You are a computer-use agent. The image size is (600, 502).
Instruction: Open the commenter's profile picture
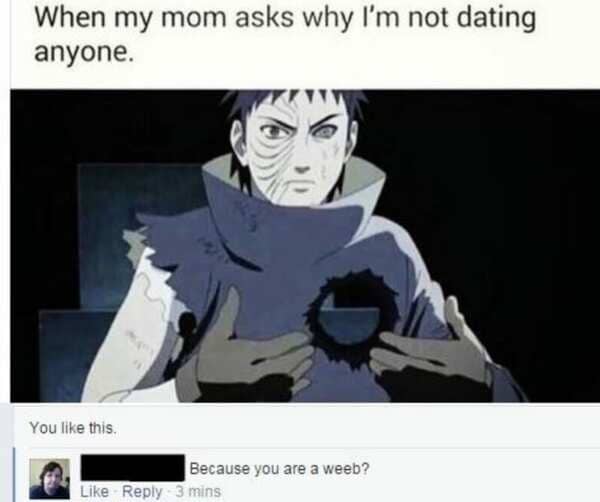click(50, 479)
